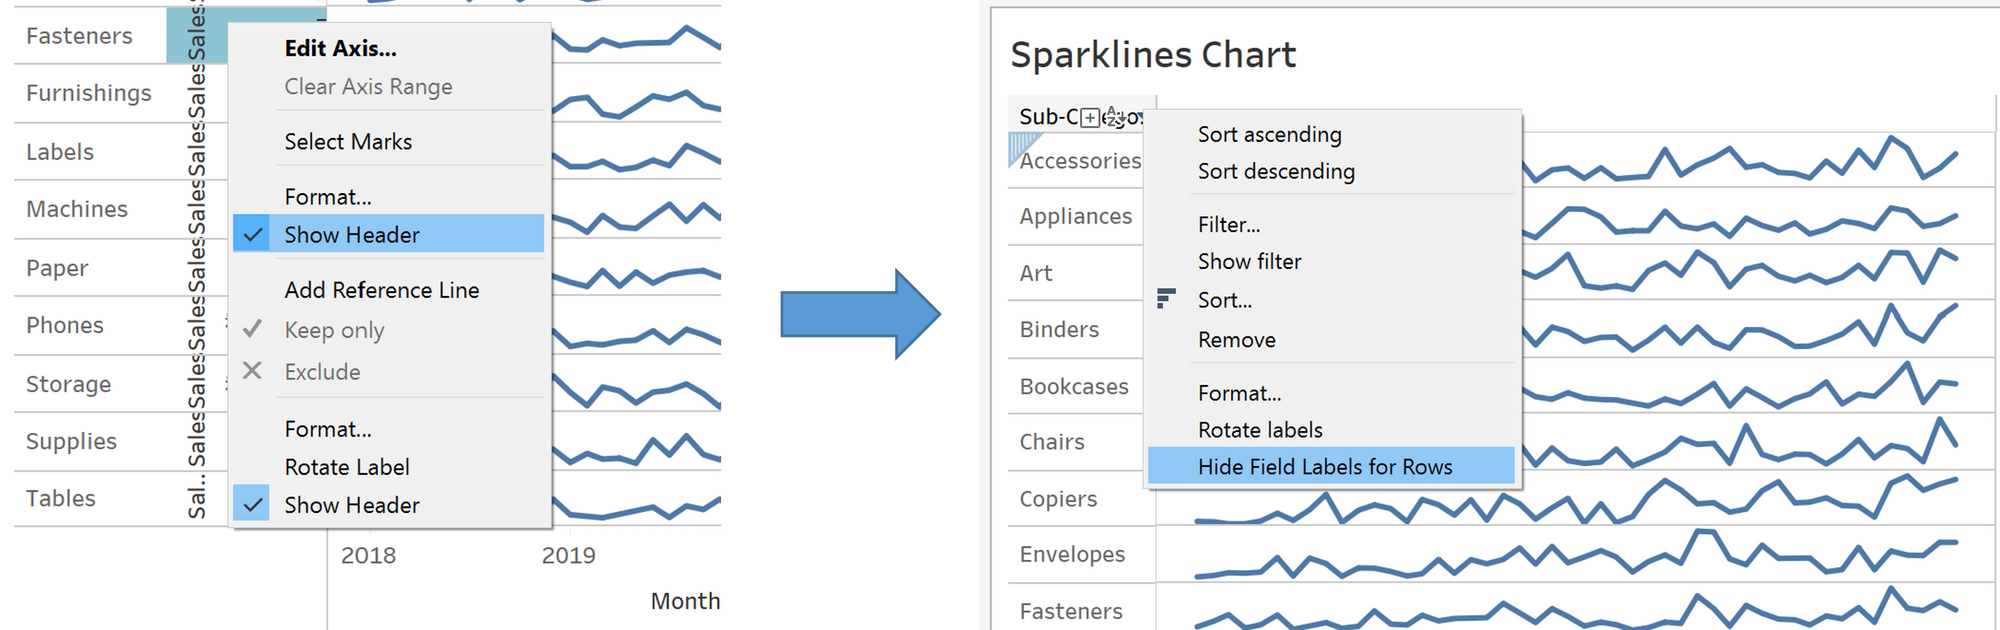The height and width of the screenshot is (630, 2000).
Task: Click Show filter in the context menu
Action: click(1249, 261)
